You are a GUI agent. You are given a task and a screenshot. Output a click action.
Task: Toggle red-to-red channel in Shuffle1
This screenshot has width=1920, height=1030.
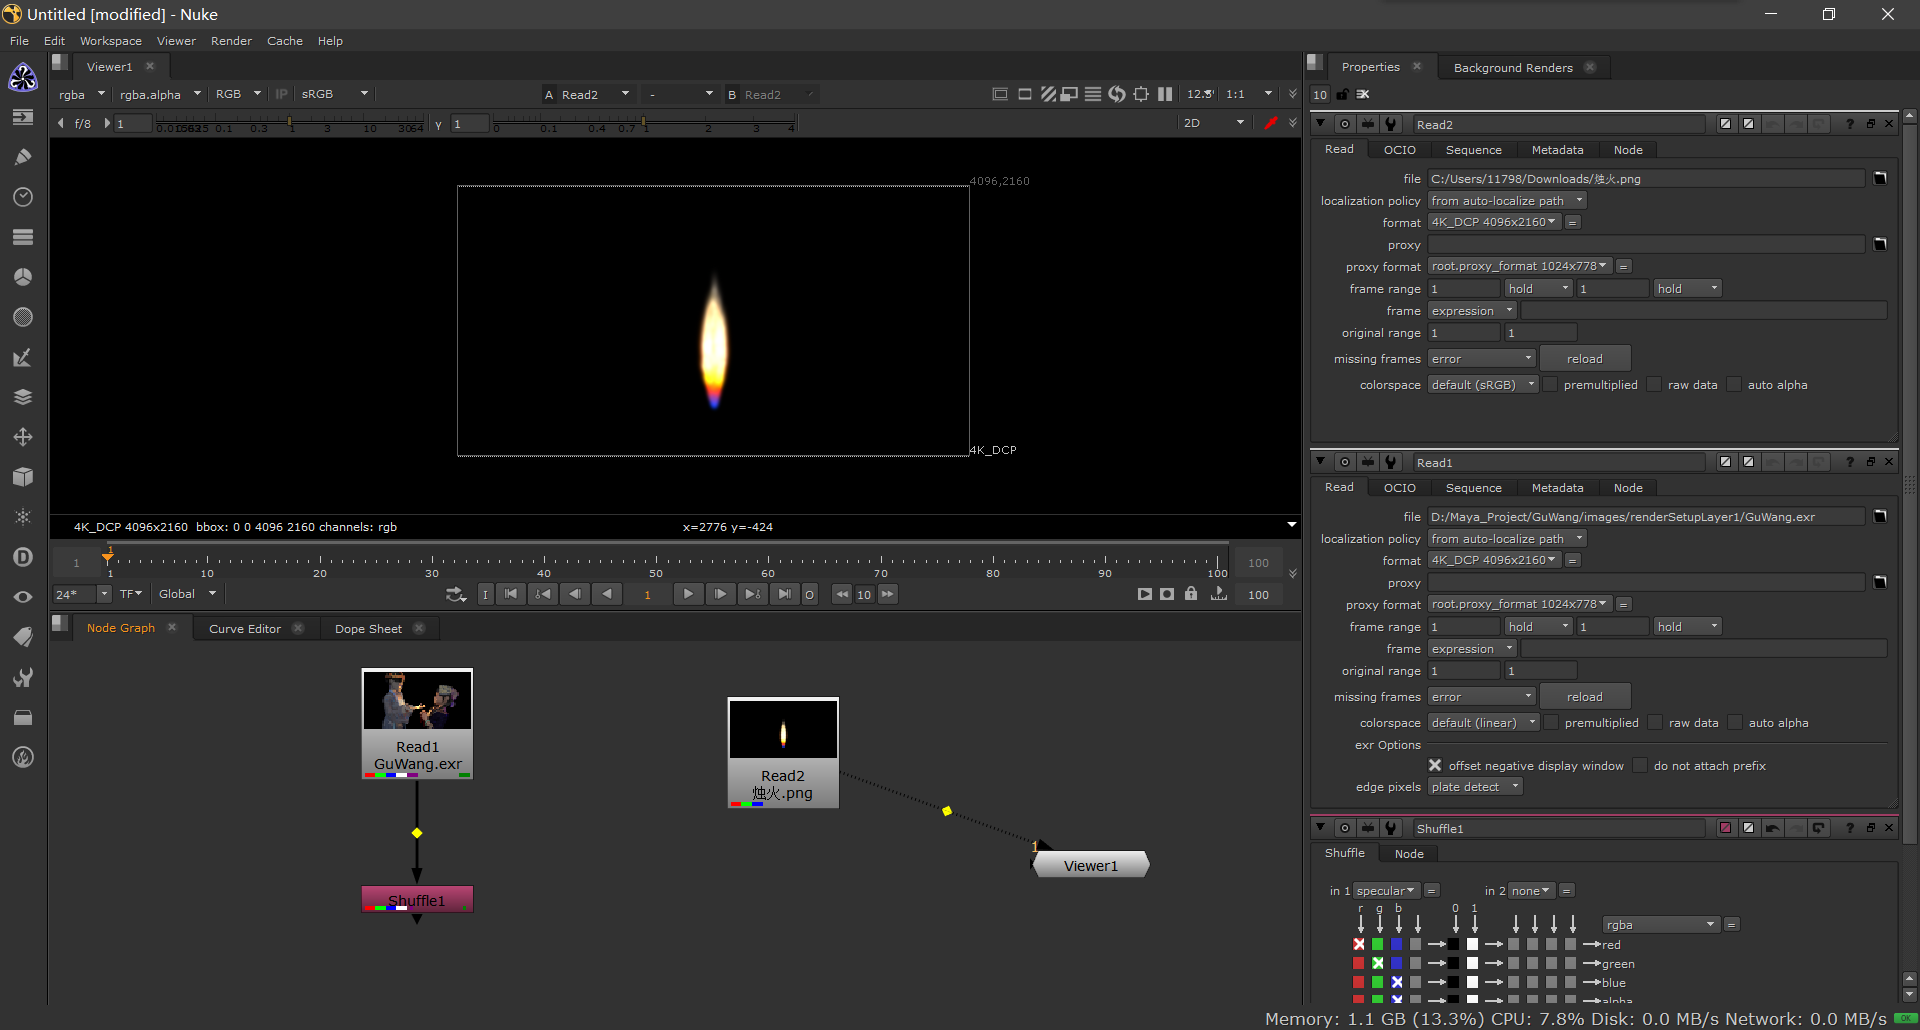click(x=1359, y=944)
